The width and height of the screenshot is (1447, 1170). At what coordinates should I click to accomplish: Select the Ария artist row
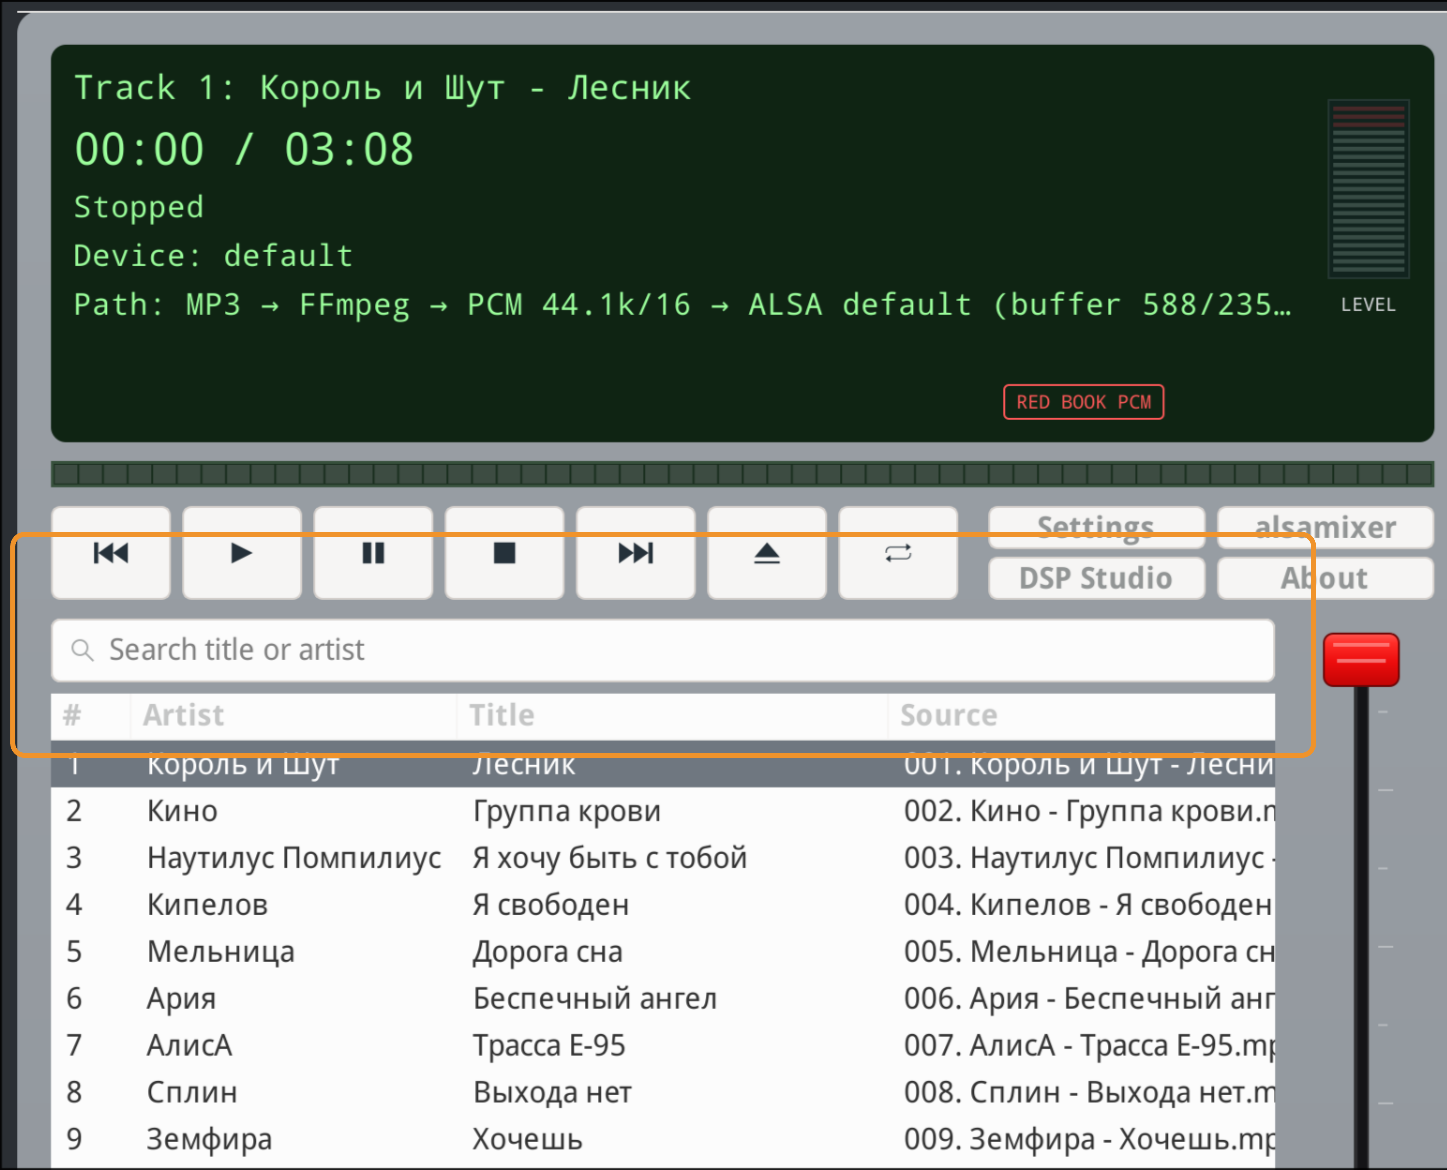[181, 999]
